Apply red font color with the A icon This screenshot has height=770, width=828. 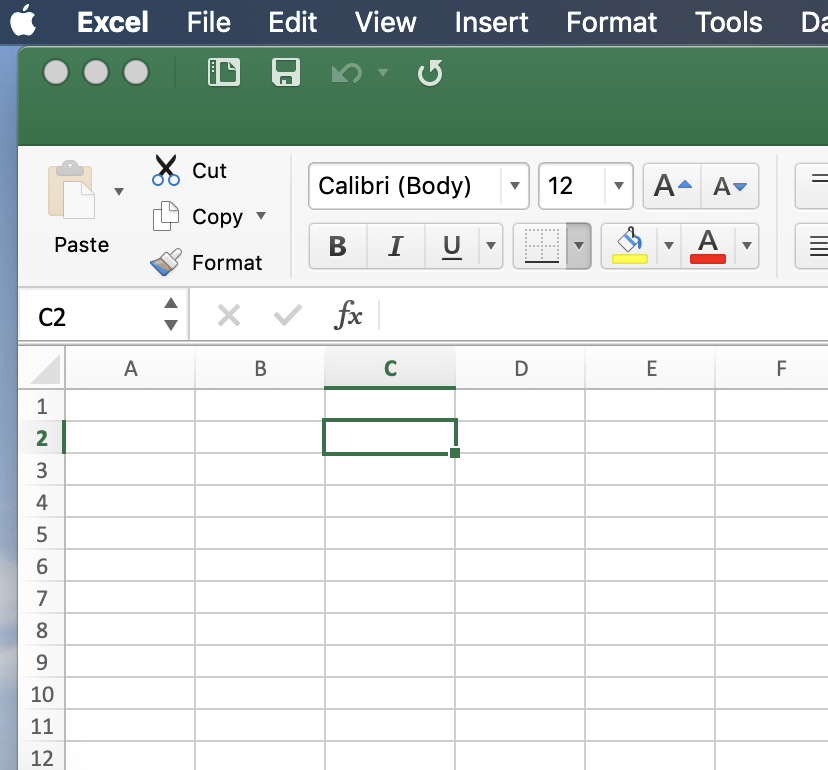point(708,246)
